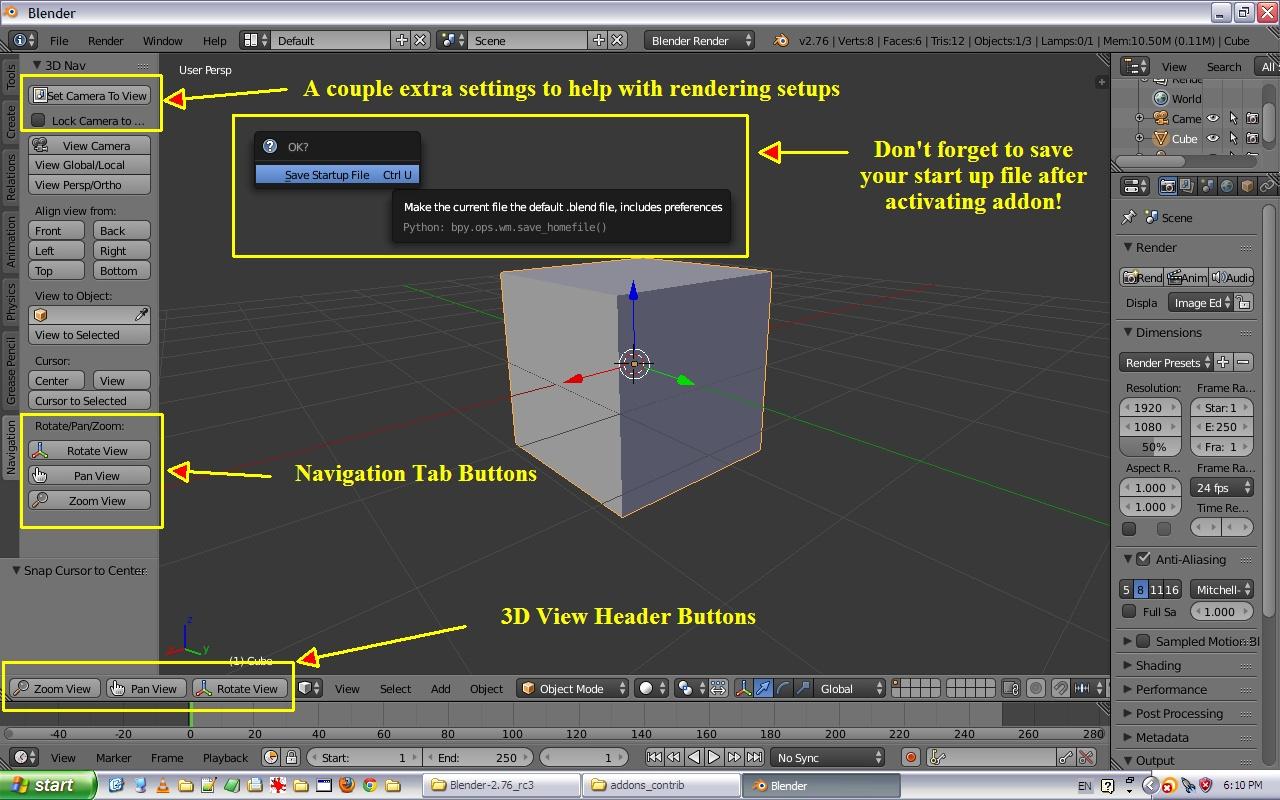Switch to the Animation tab
This screenshot has width=1280, height=800.
11,240
